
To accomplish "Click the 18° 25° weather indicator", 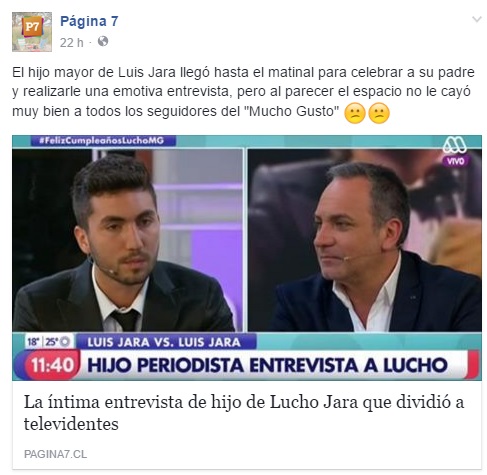I will tap(49, 342).
